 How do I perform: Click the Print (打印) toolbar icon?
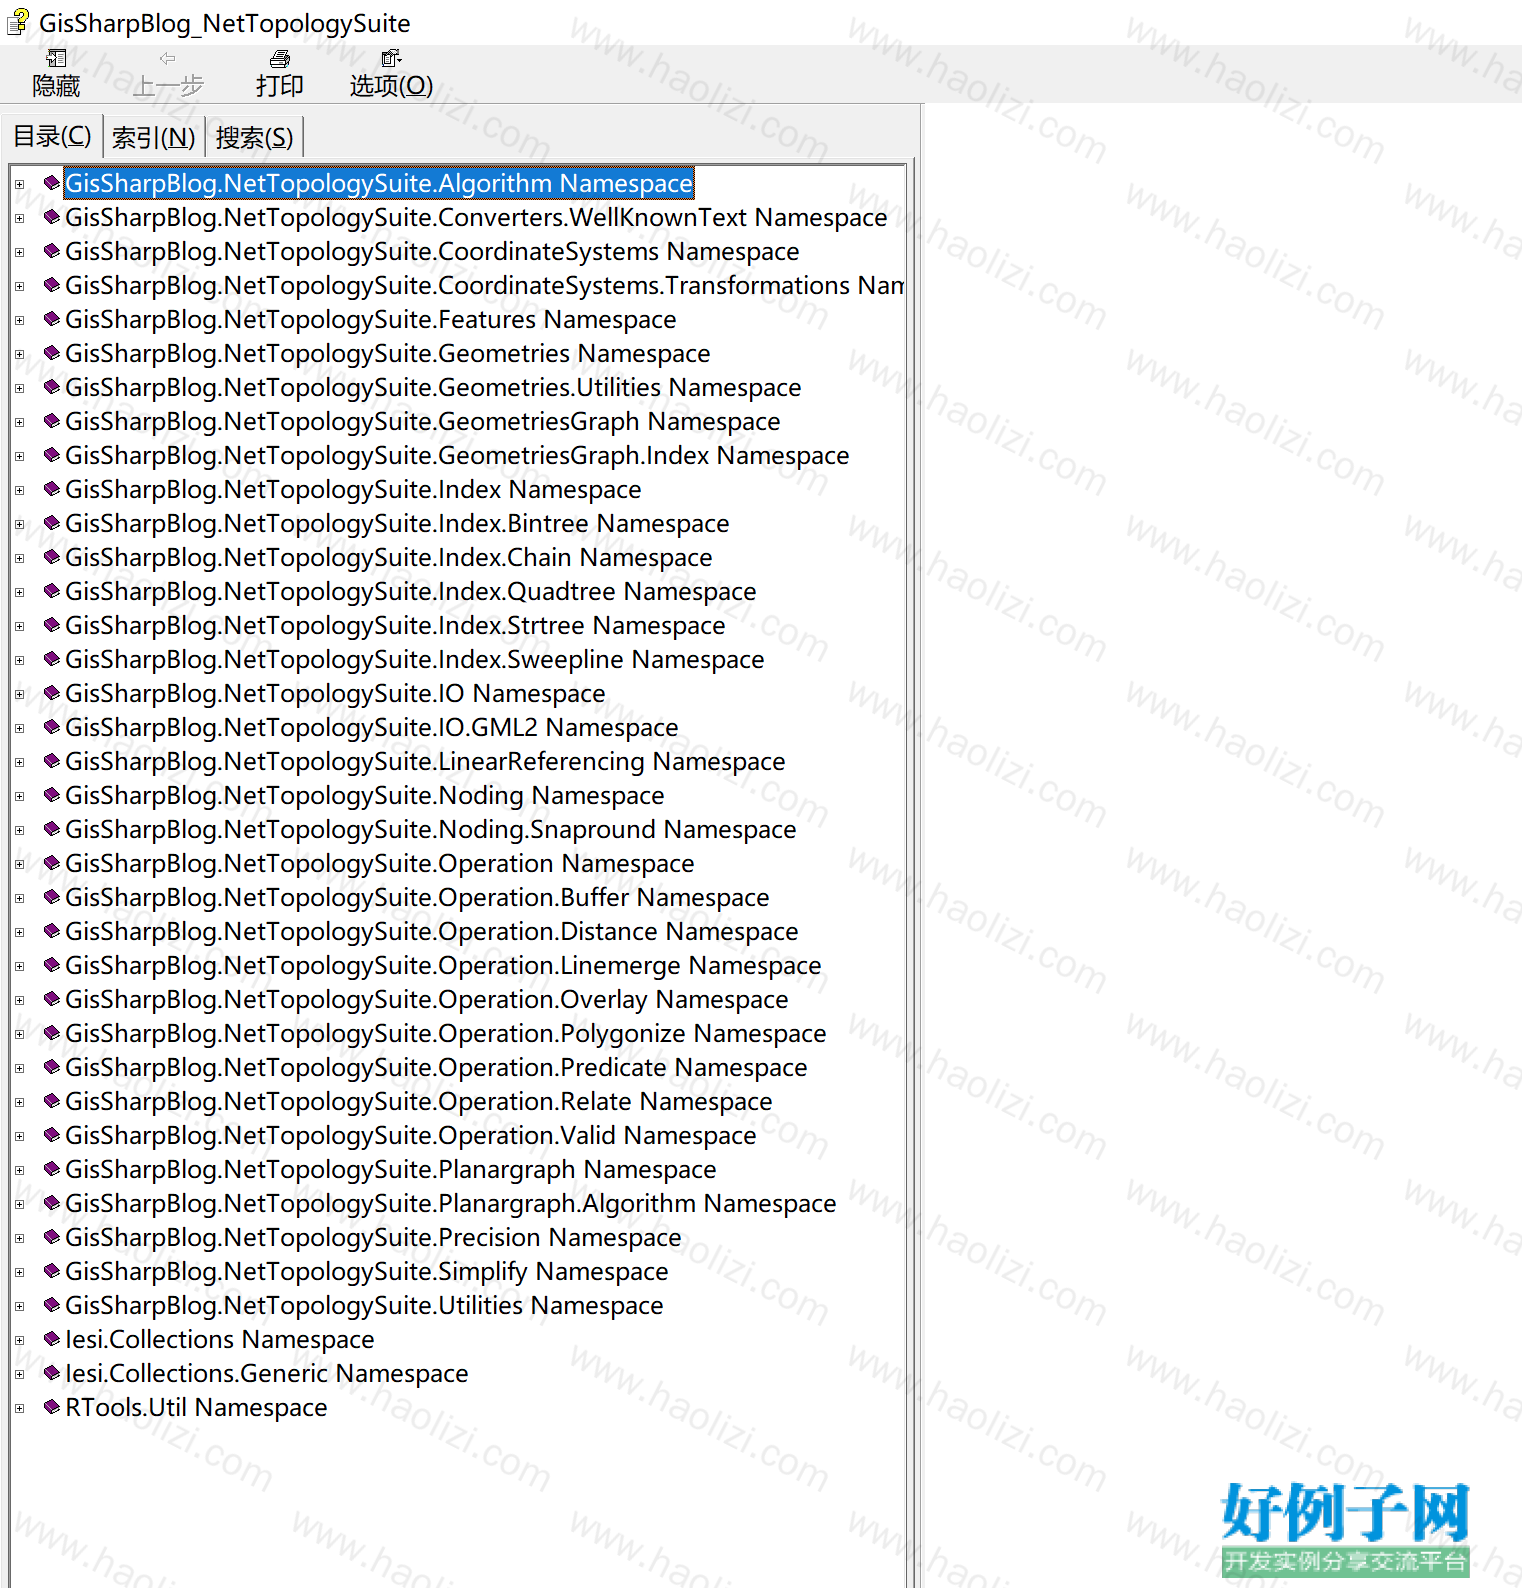pos(280,59)
